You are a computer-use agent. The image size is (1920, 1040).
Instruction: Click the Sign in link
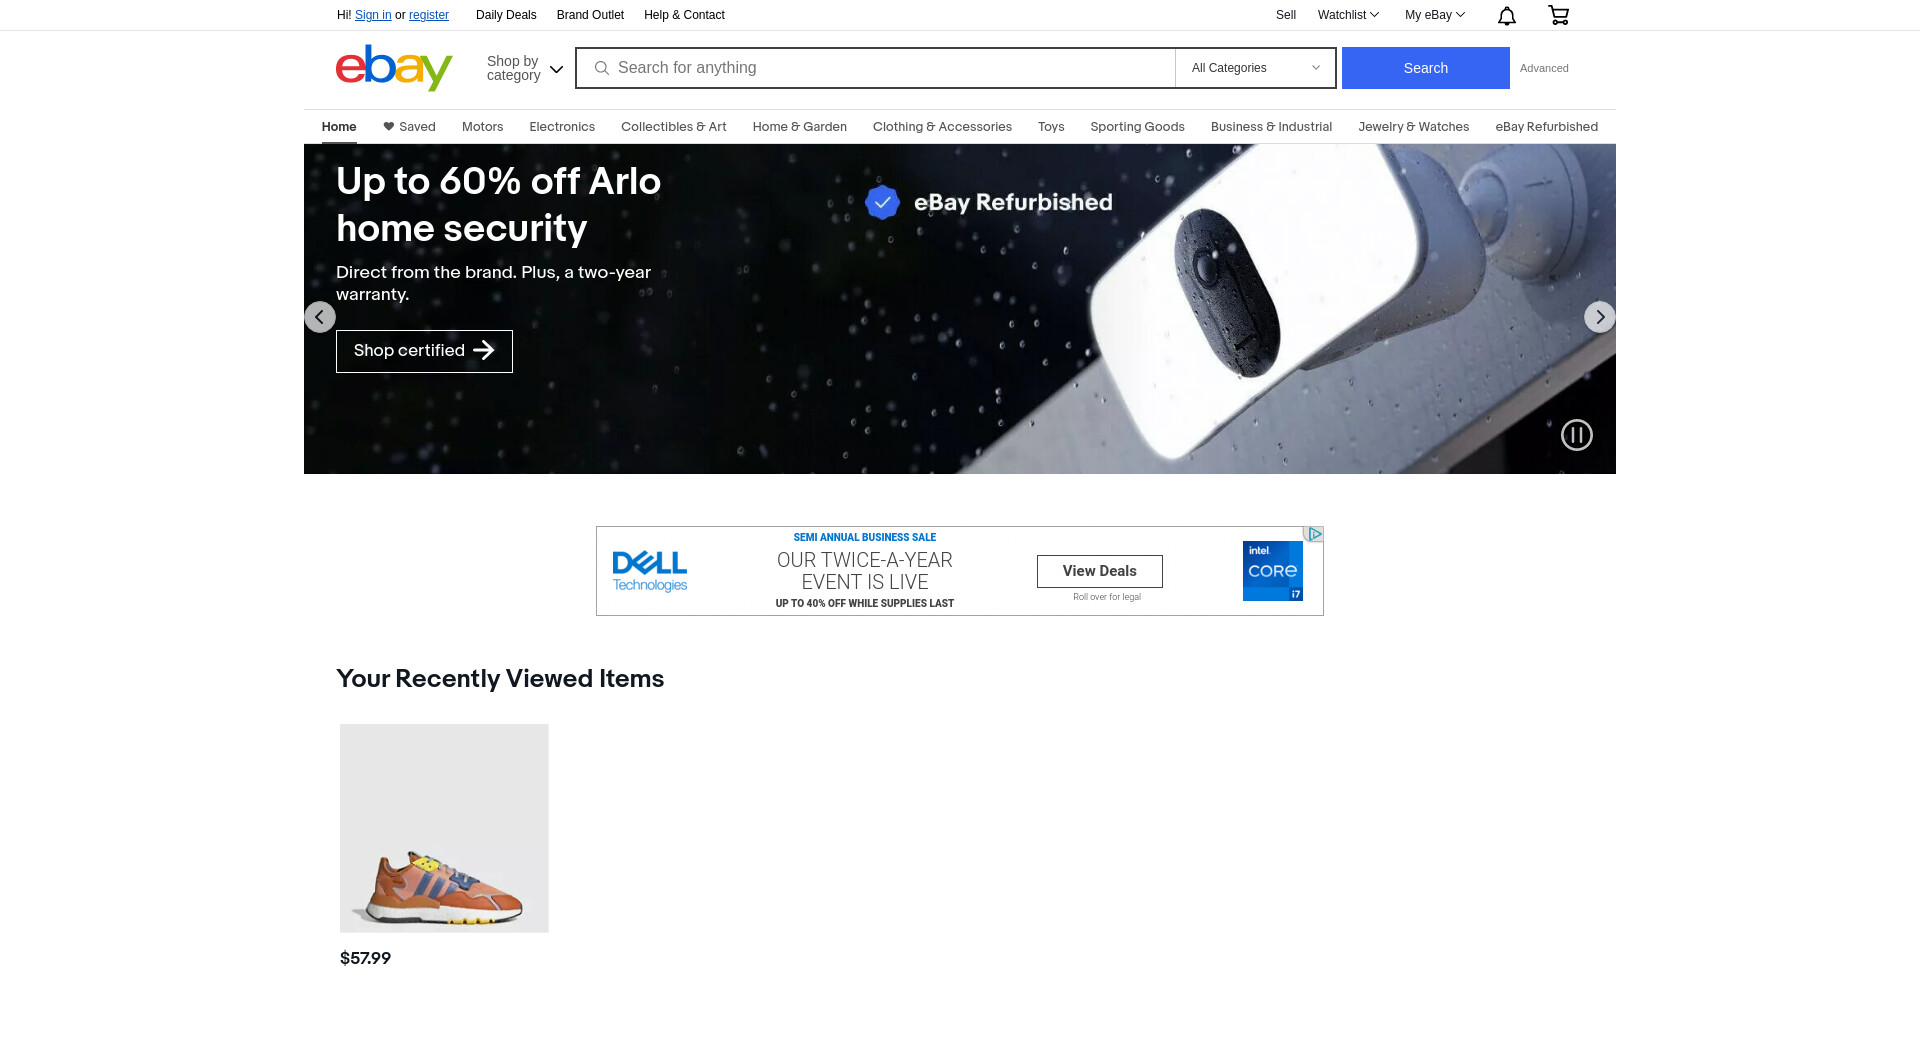click(373, 15)
